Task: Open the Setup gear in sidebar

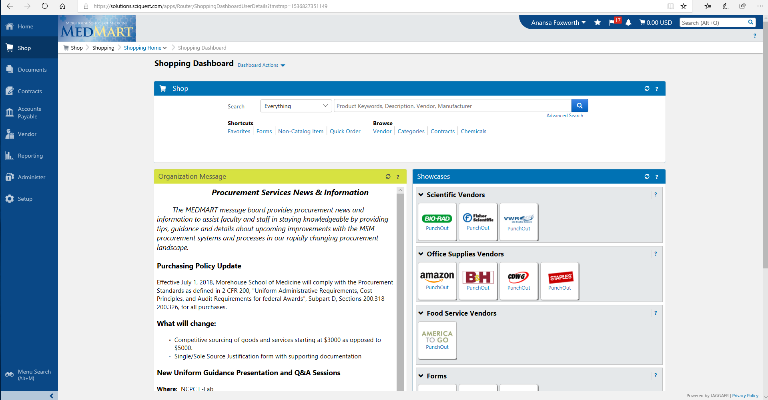Action: click(x=9, y=199)
